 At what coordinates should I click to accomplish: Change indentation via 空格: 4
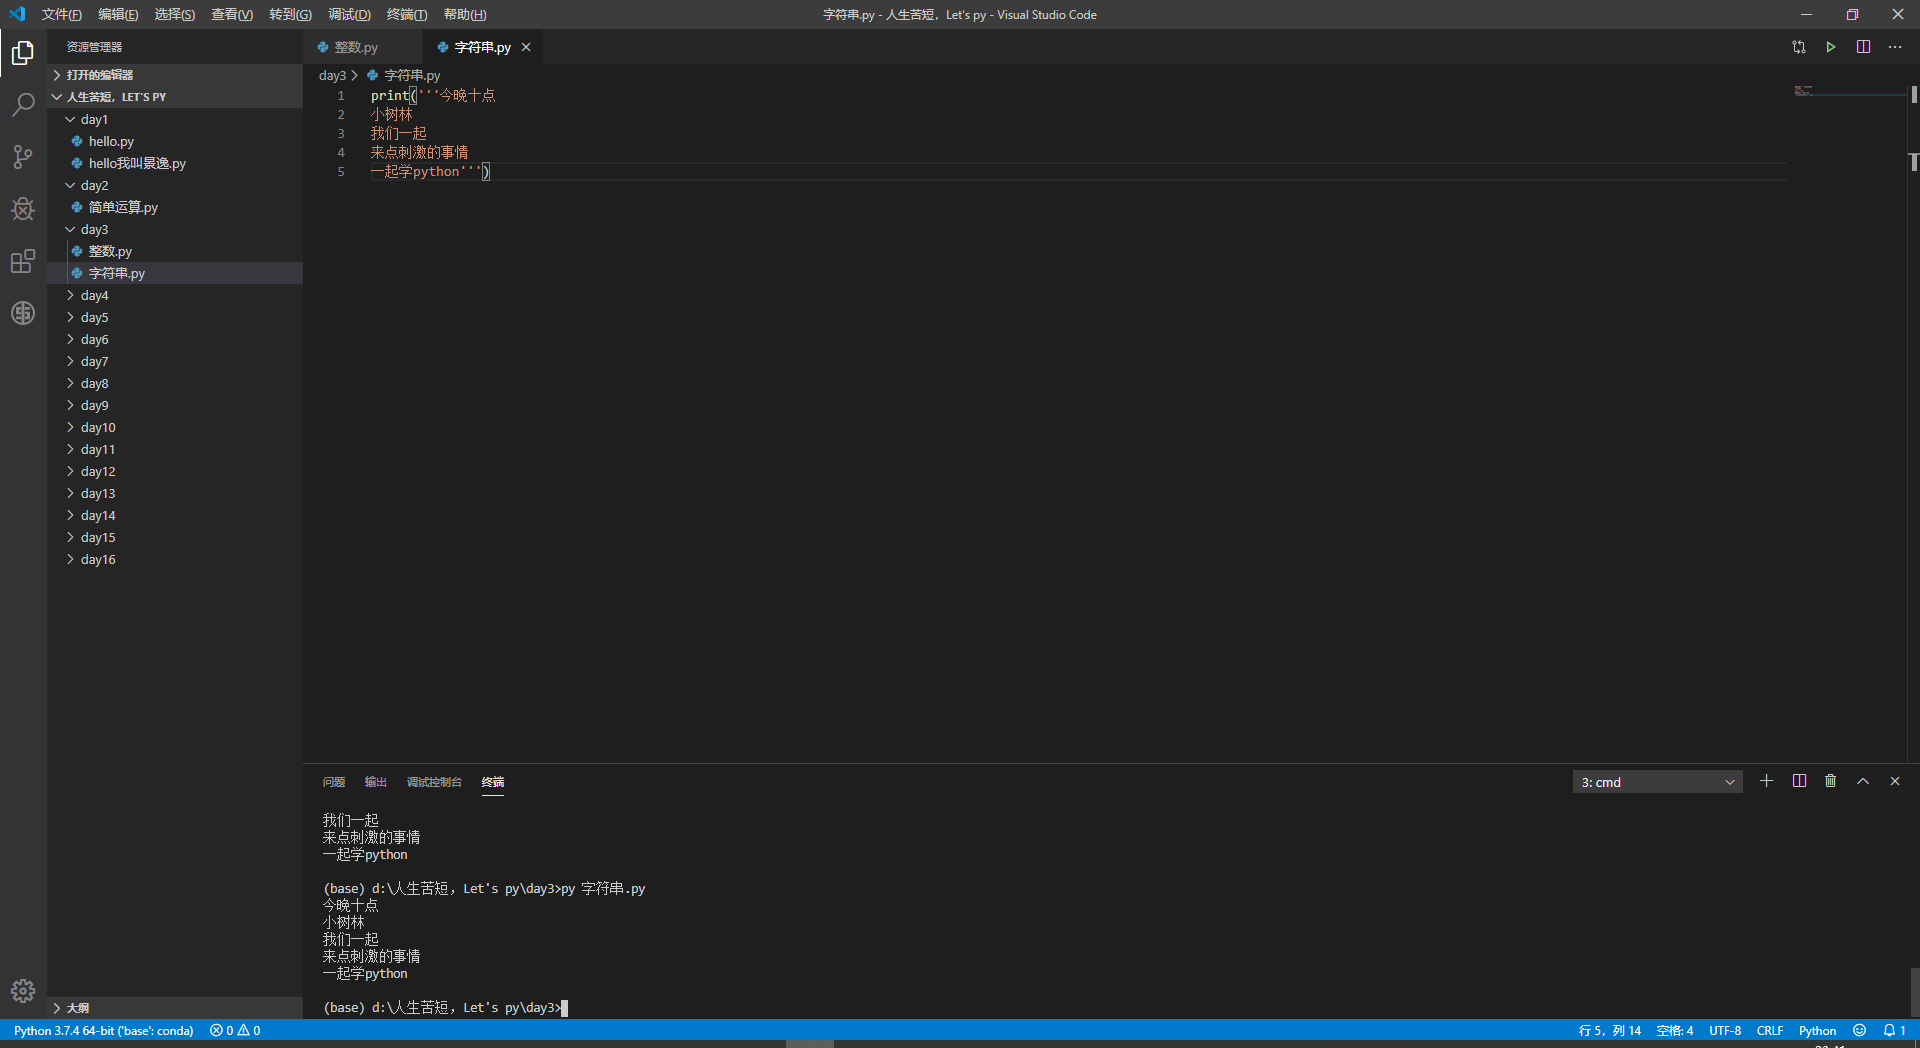[x=1675, y=1030]
